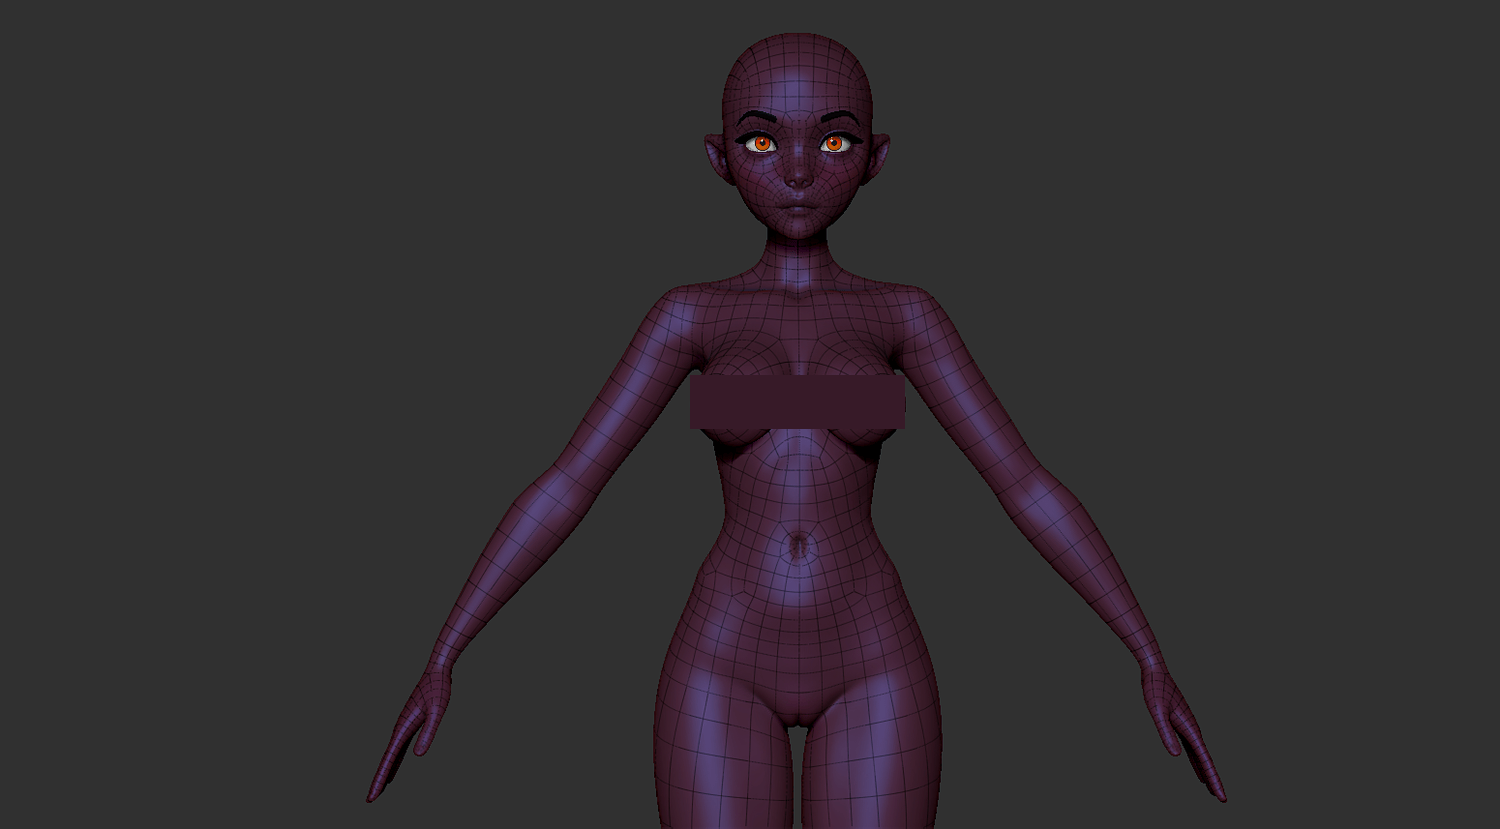
Task: Click the navel on the character's torso
Action: (x=798, y=547)
